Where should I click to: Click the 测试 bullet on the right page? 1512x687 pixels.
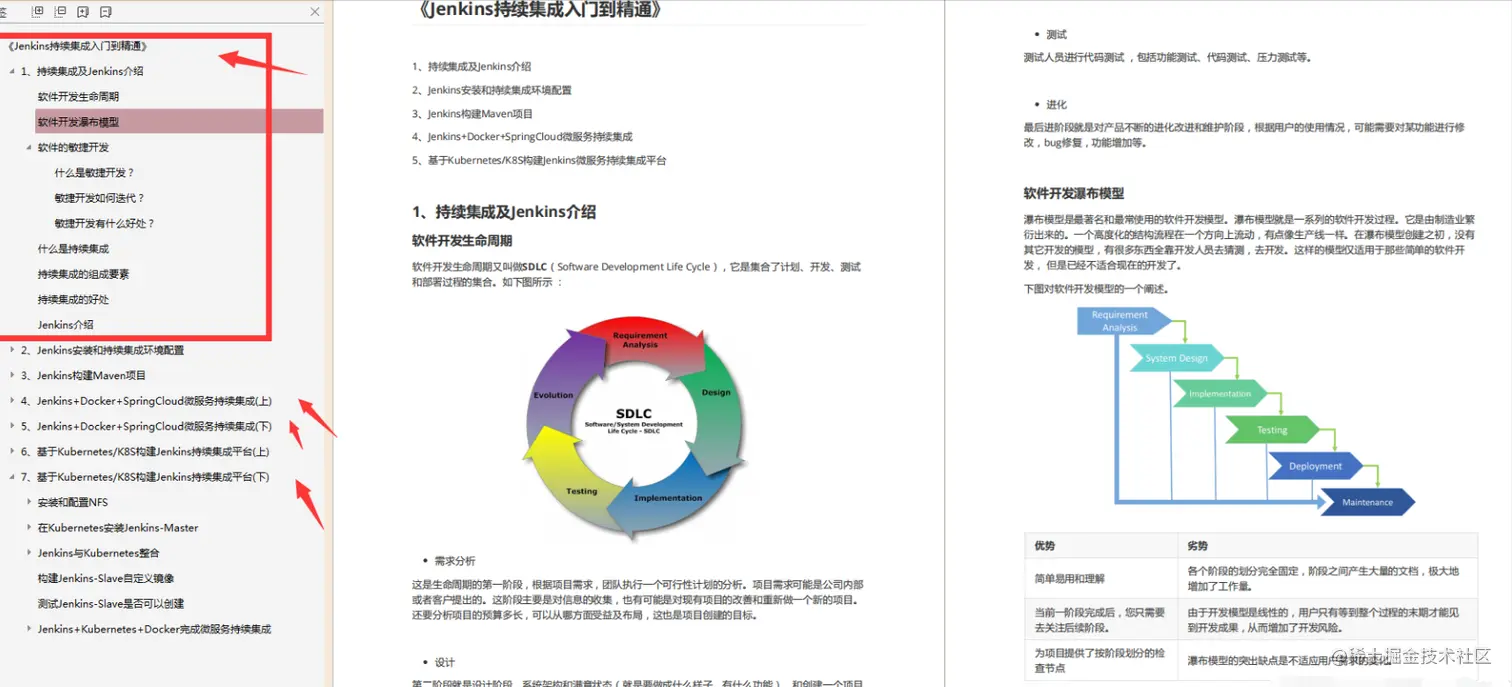point(1056,34)
